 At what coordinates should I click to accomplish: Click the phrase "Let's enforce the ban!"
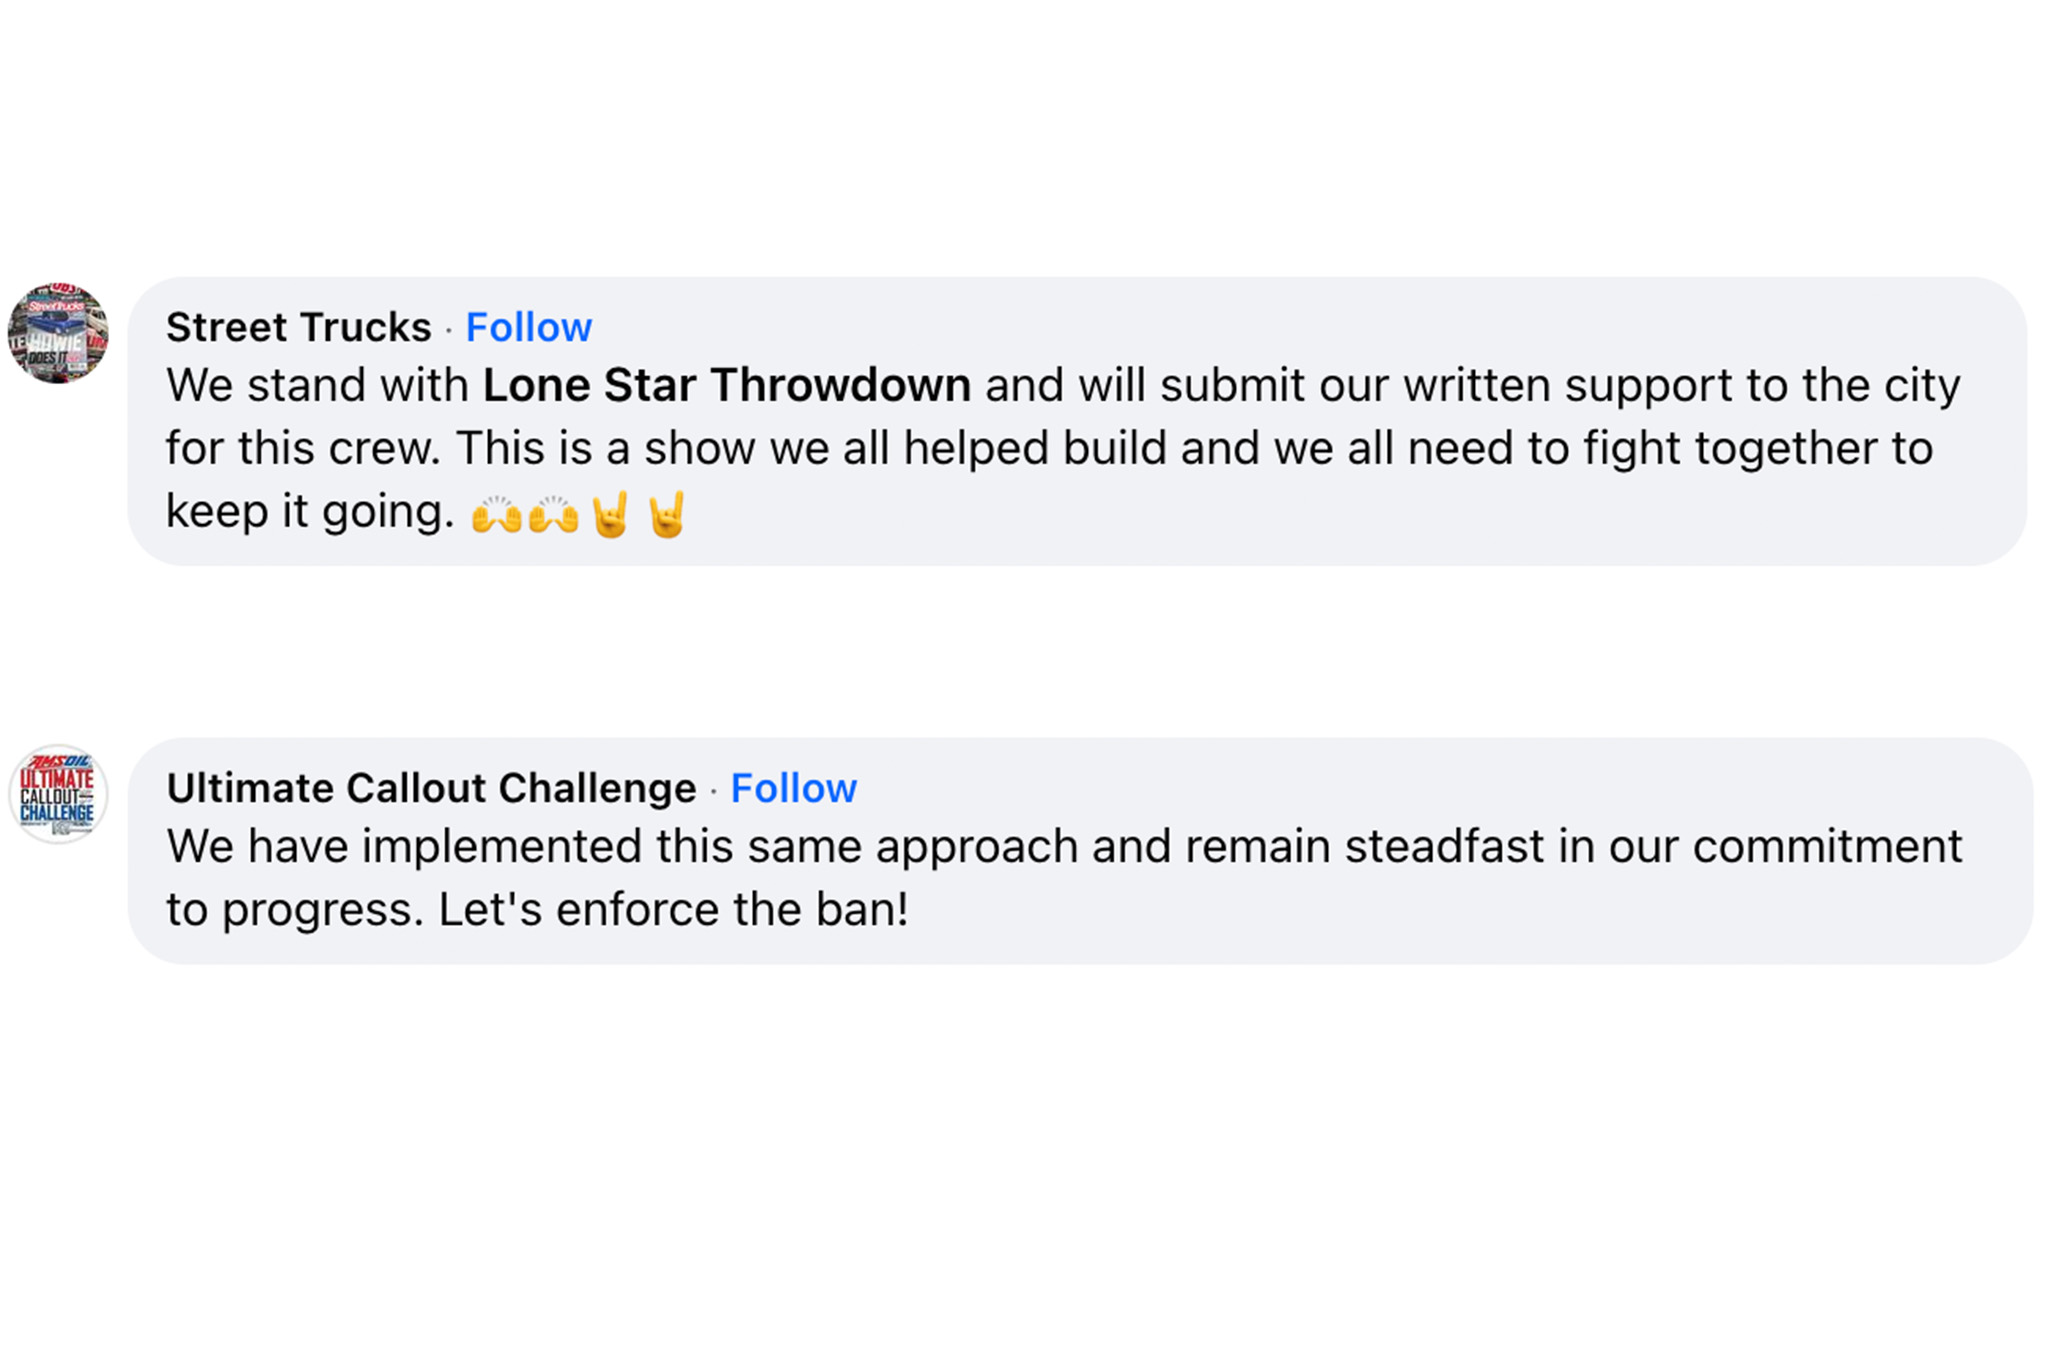tap(673, 910)
